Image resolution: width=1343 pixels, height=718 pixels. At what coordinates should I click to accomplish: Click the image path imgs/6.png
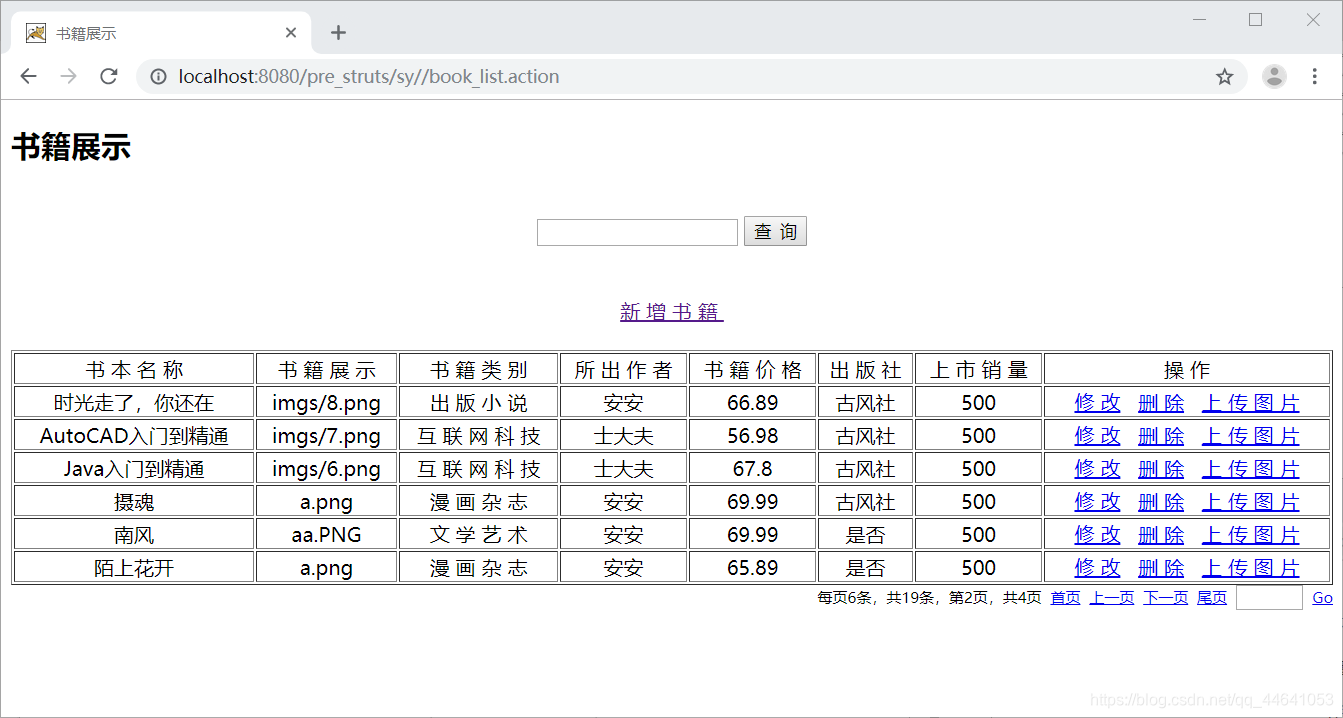tap(327, 469)
